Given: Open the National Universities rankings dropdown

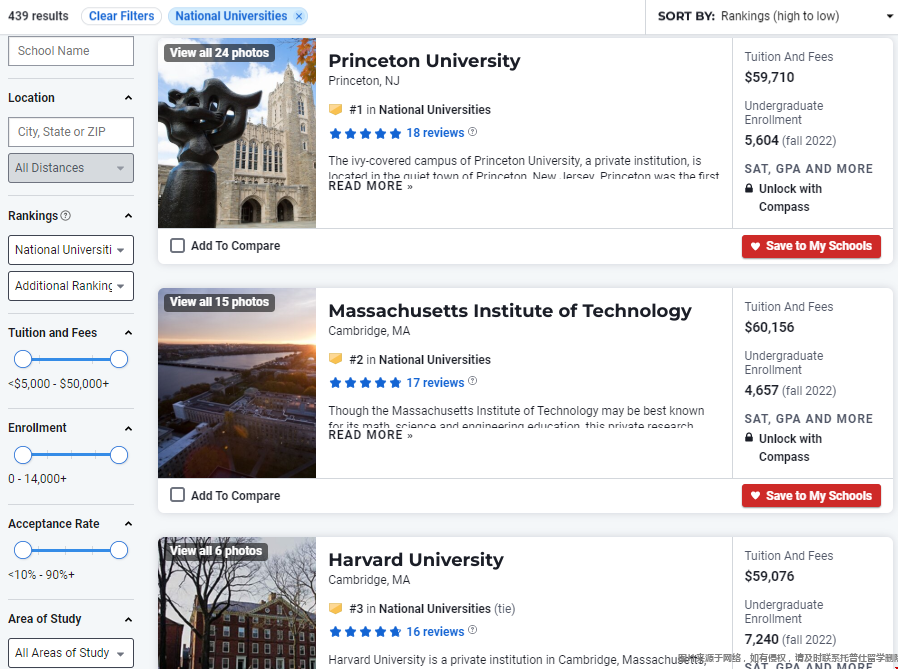Looking at the screenshot, I should 71,250.
